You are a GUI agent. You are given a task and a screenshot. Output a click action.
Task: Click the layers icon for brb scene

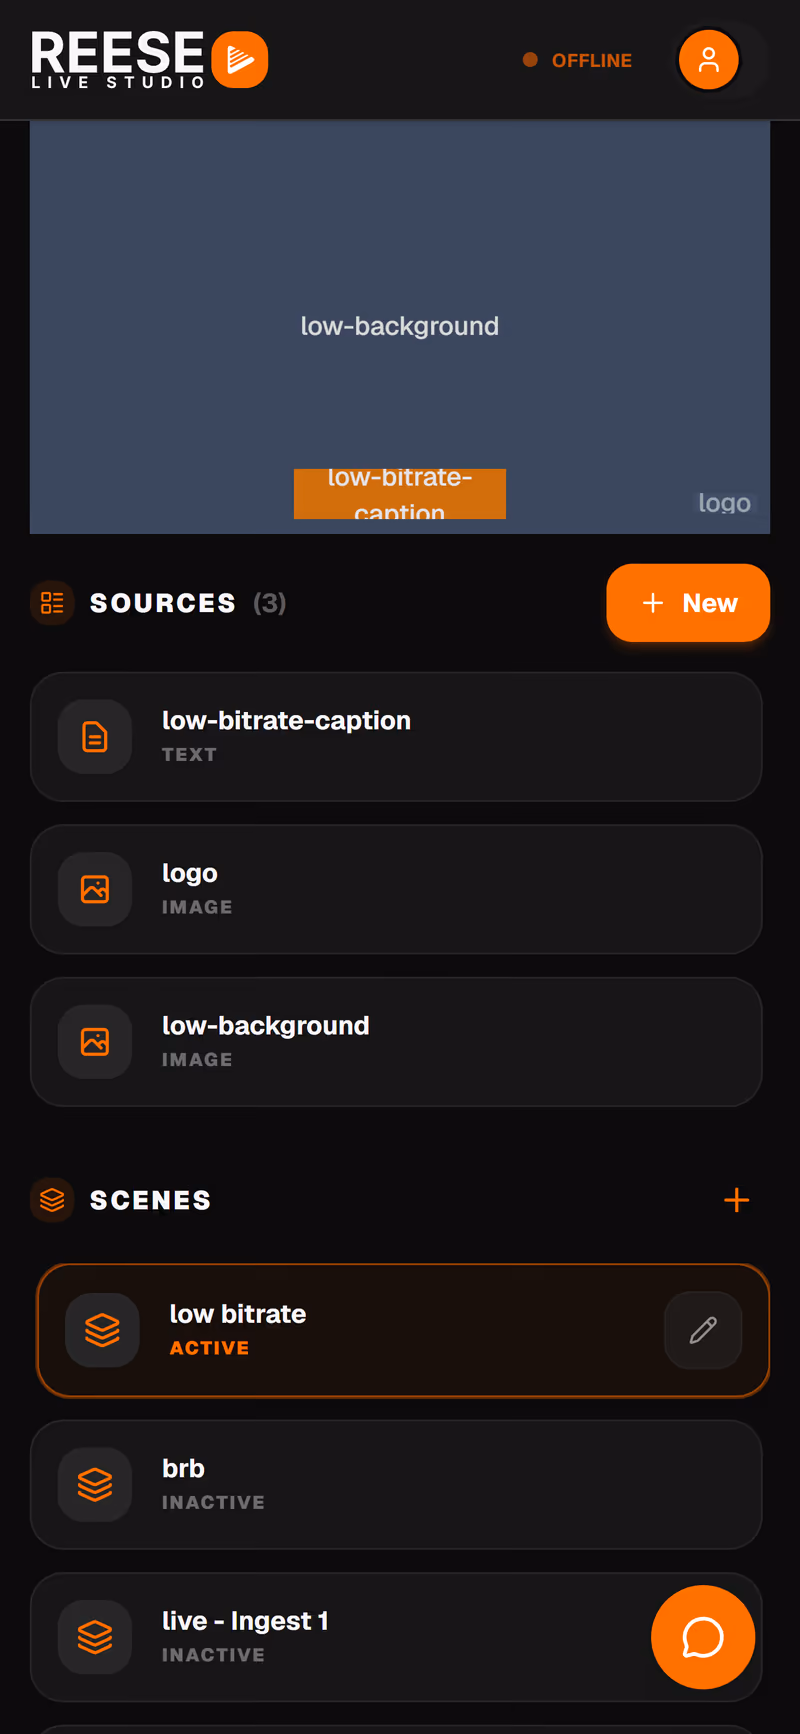95,1485
